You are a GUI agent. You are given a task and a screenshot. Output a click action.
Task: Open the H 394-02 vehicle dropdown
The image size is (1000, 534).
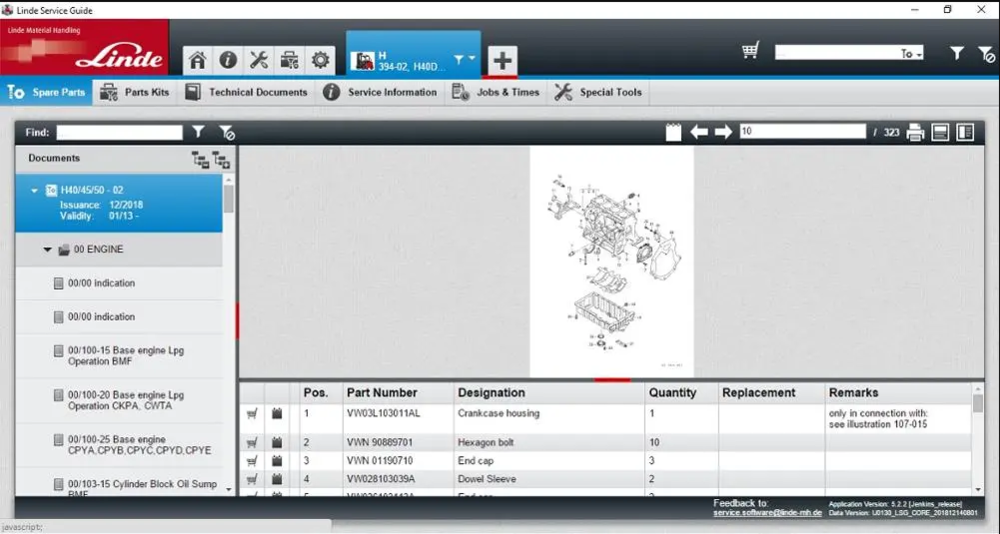(463, 60)
